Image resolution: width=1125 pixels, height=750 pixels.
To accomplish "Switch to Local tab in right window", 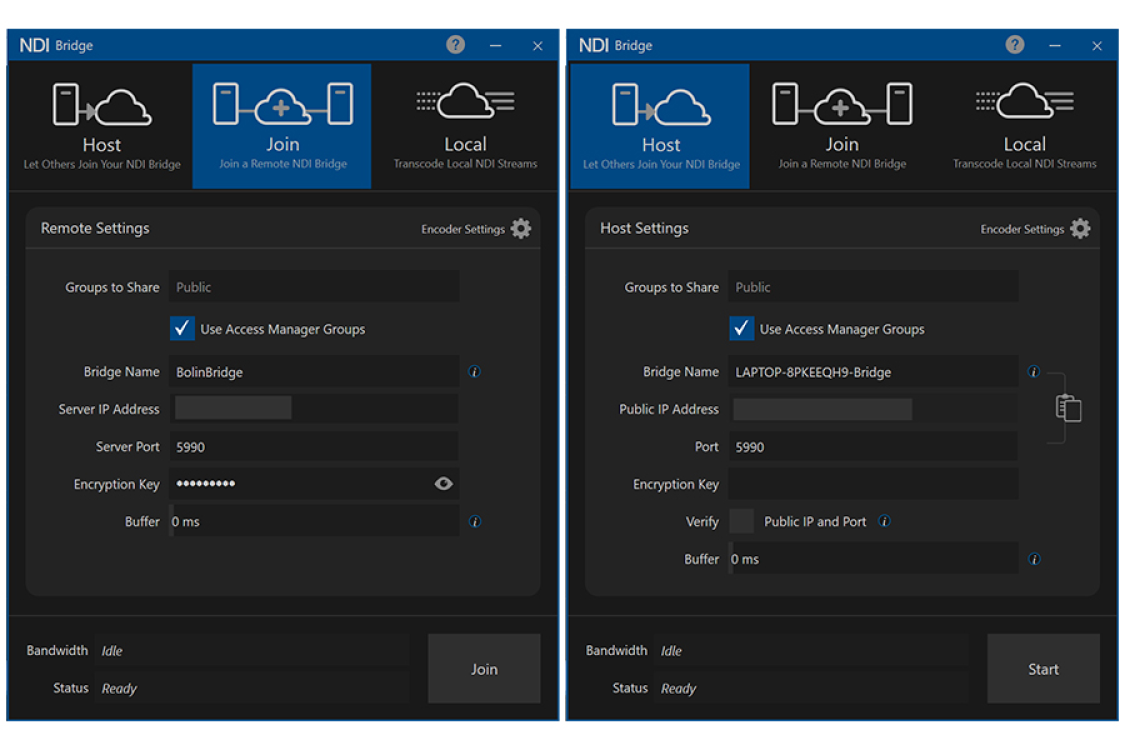I will [x=1024, y=127].
